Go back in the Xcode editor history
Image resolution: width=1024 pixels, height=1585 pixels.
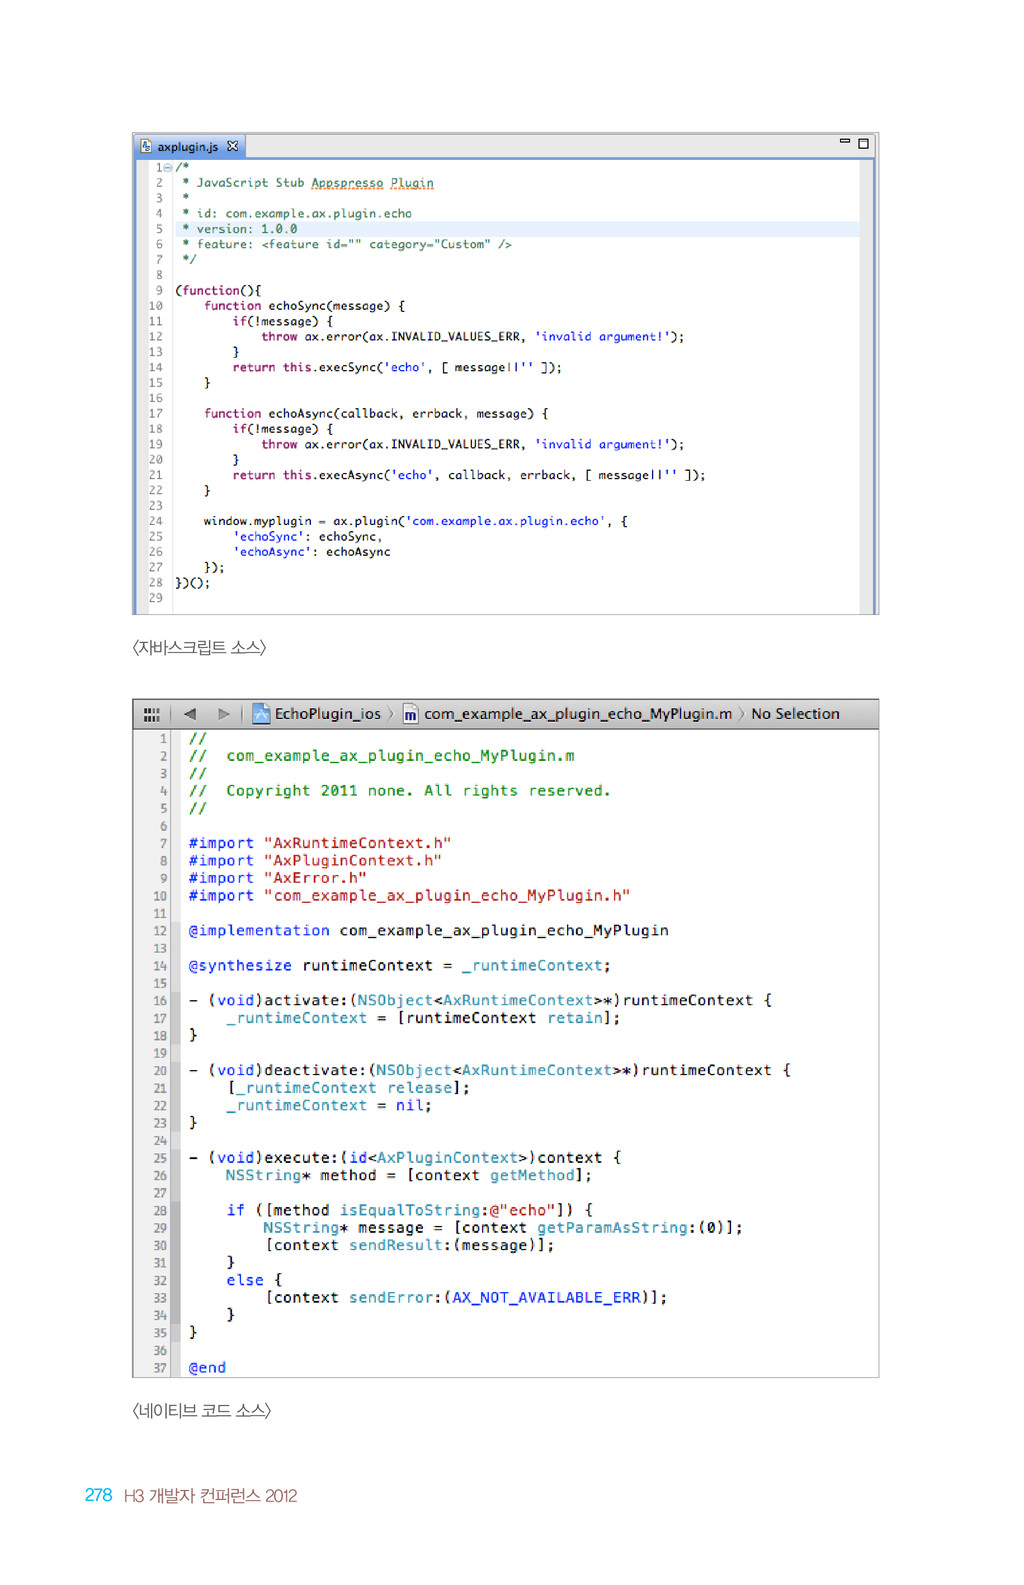190,714
